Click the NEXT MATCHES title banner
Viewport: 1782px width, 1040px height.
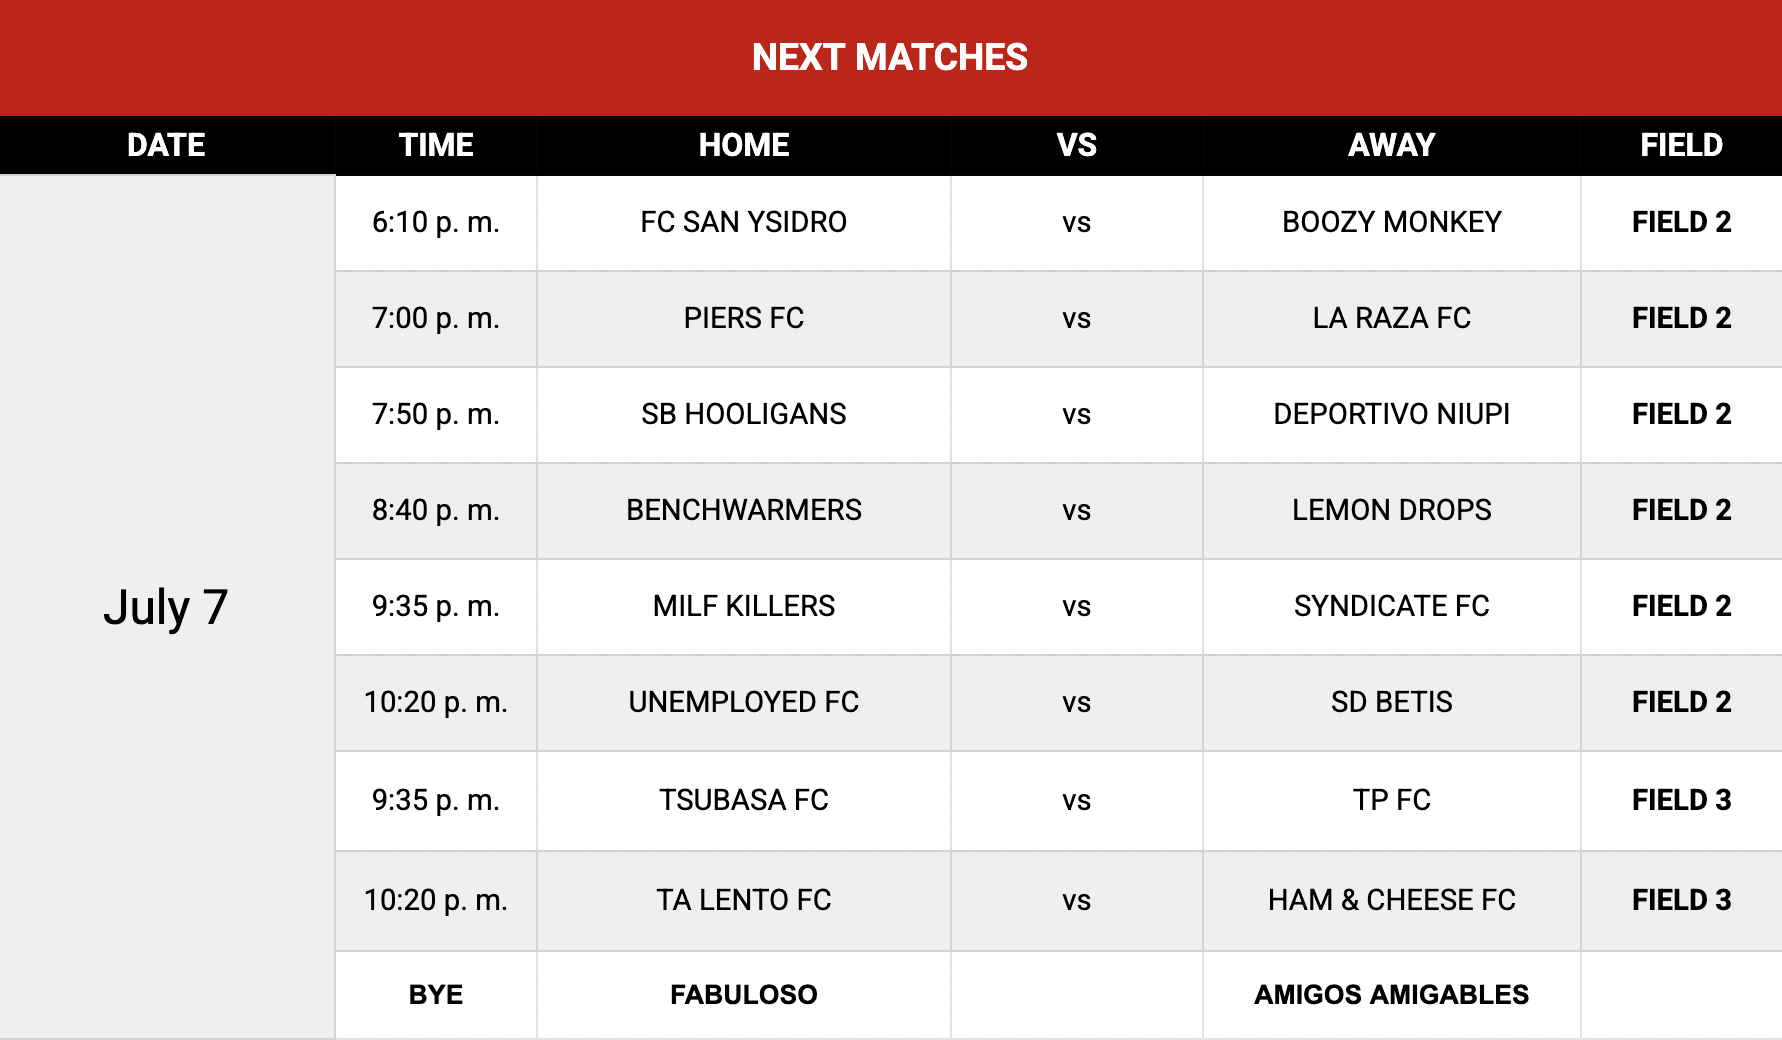tap(890, 57)
